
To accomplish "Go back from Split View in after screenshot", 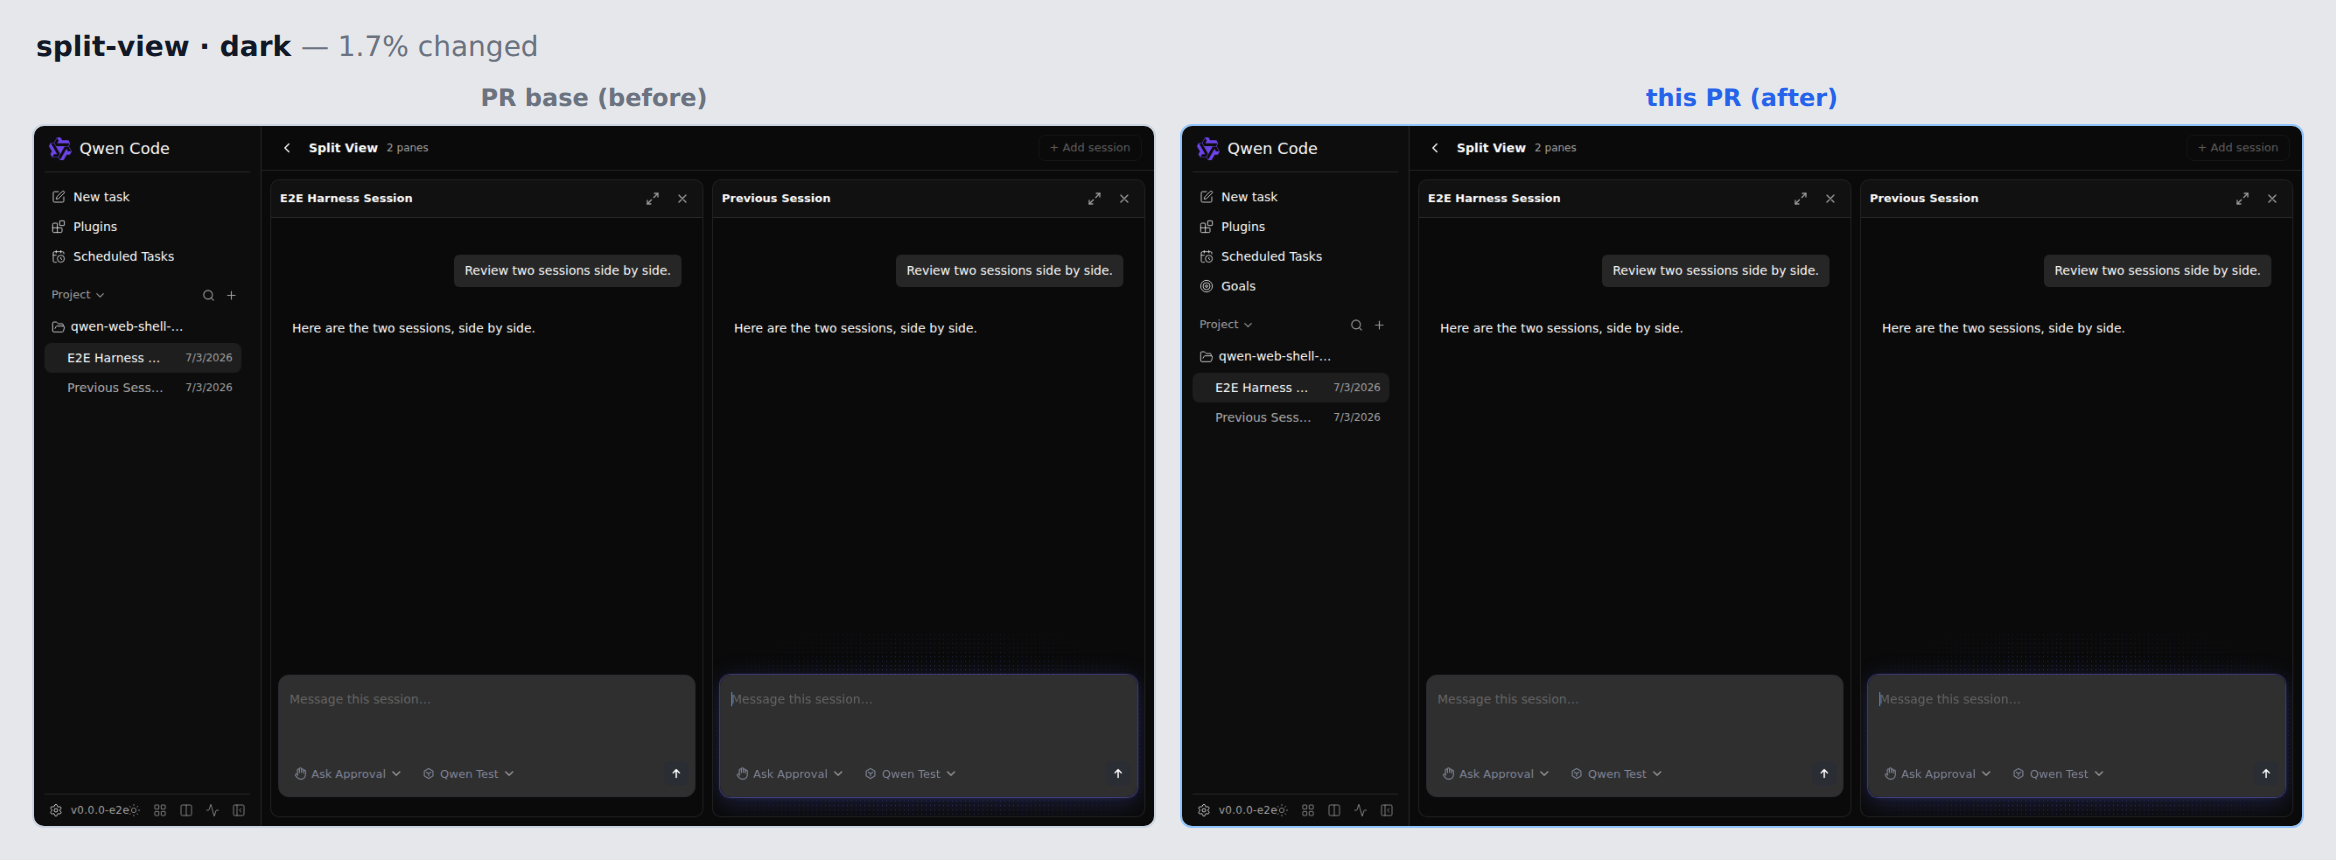I will coord(1435,148).
